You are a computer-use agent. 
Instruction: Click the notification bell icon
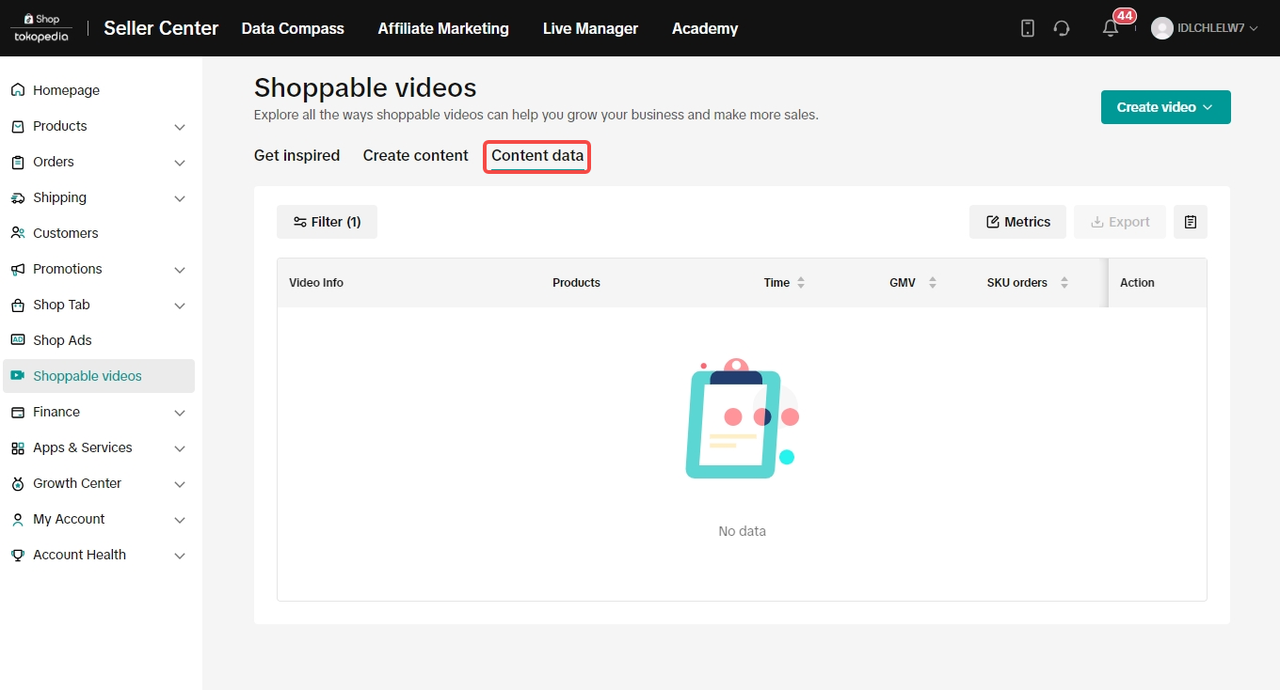[1110, 28]
